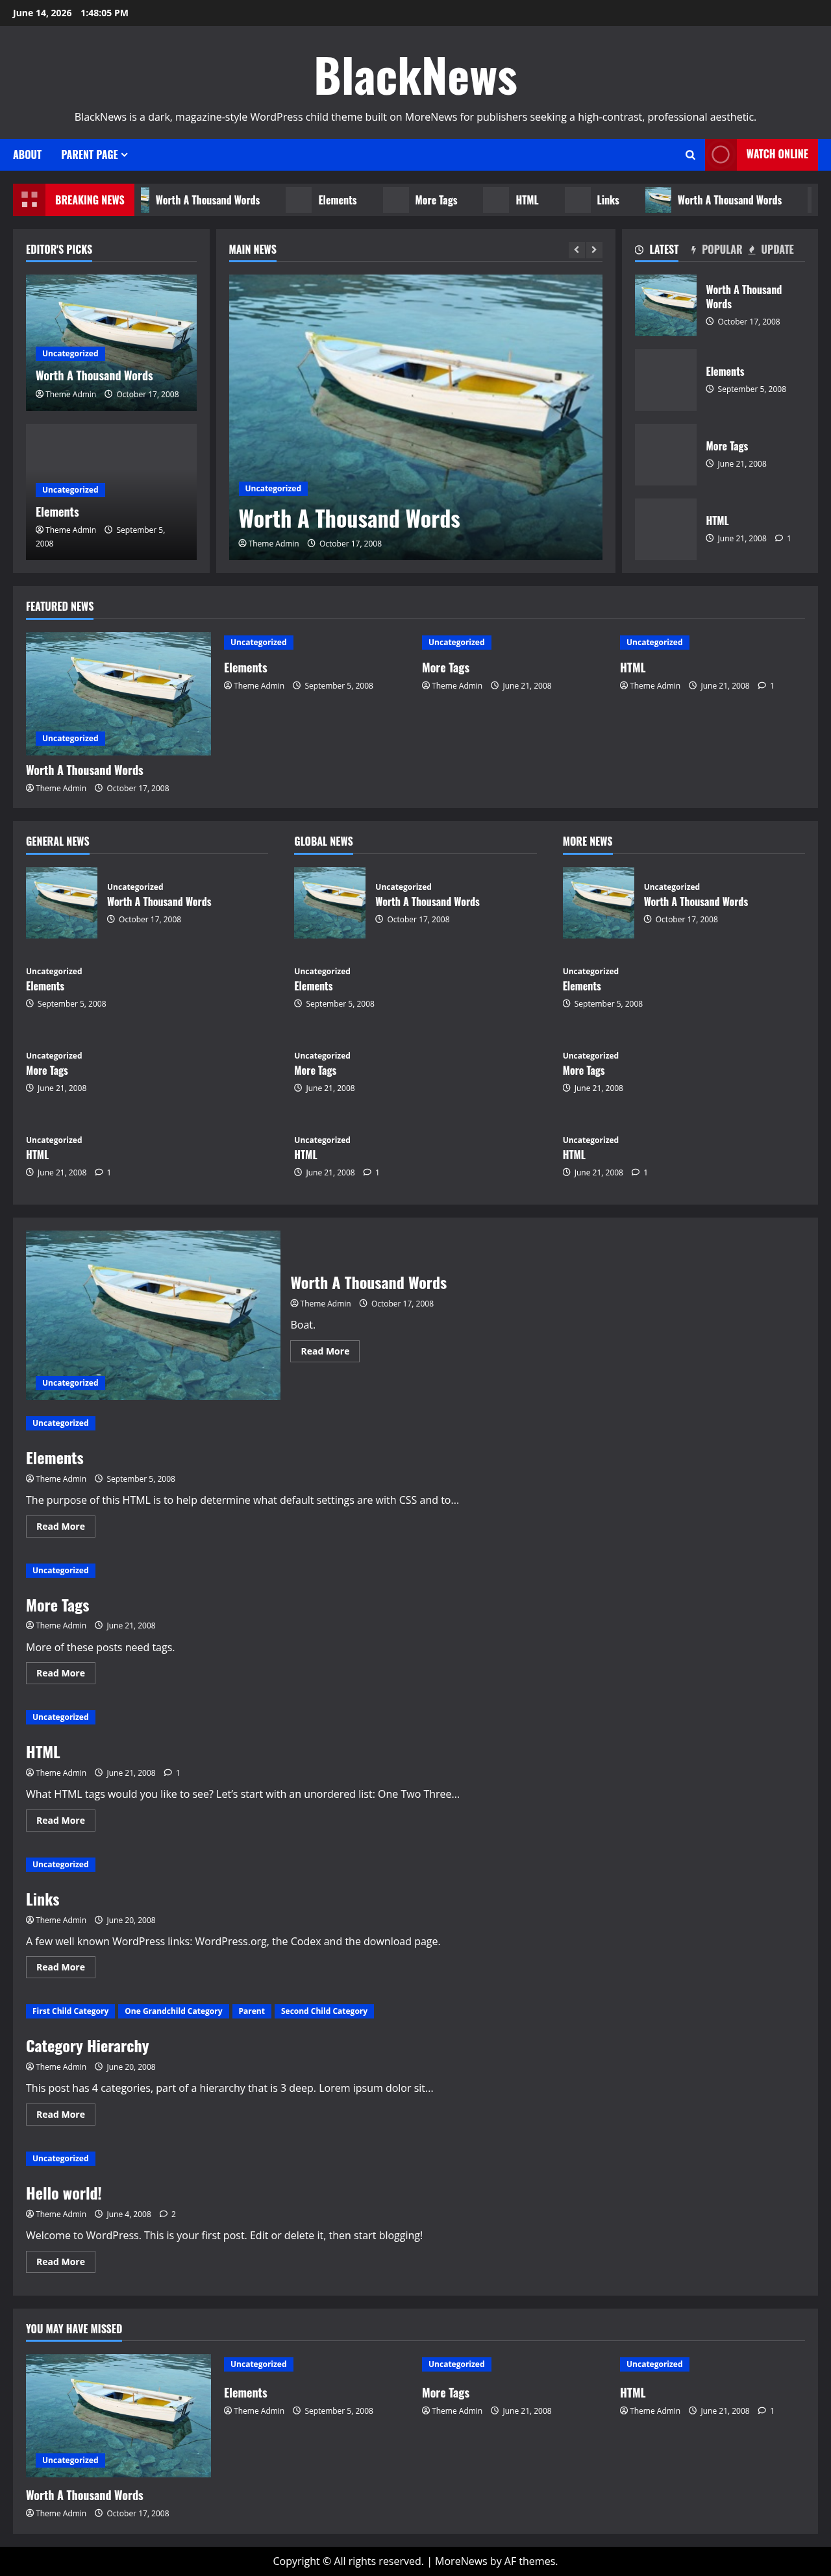Open the About menu item
831x2576 pixels.
pos(27,155)
